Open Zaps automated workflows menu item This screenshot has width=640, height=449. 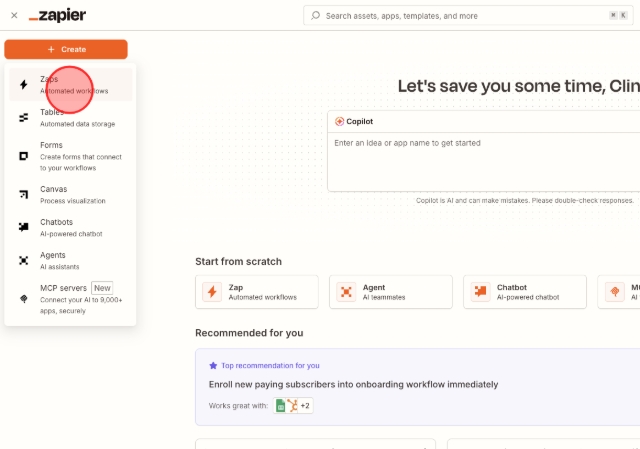coord(71,84)
